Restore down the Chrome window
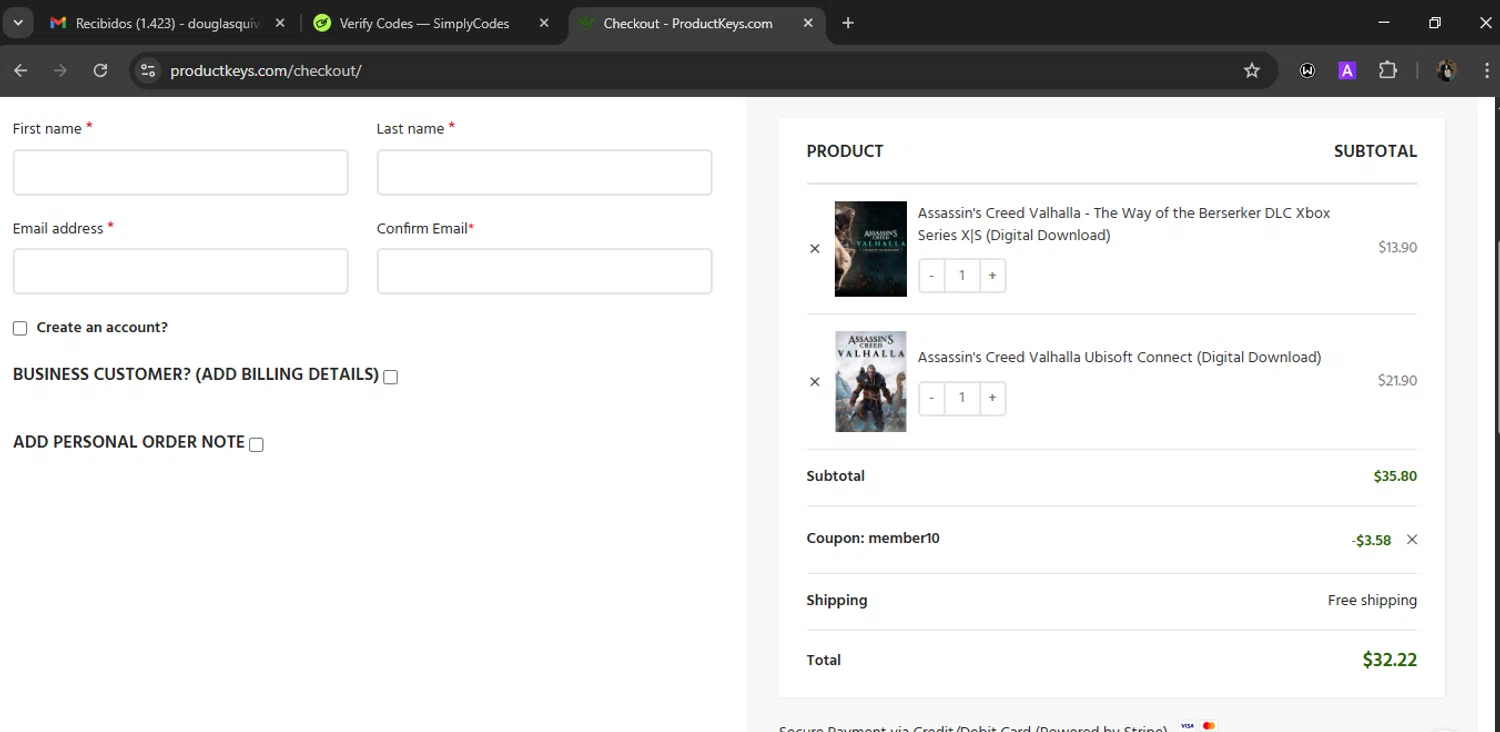Viewport: 1500px width, 732px height. 1435,23
